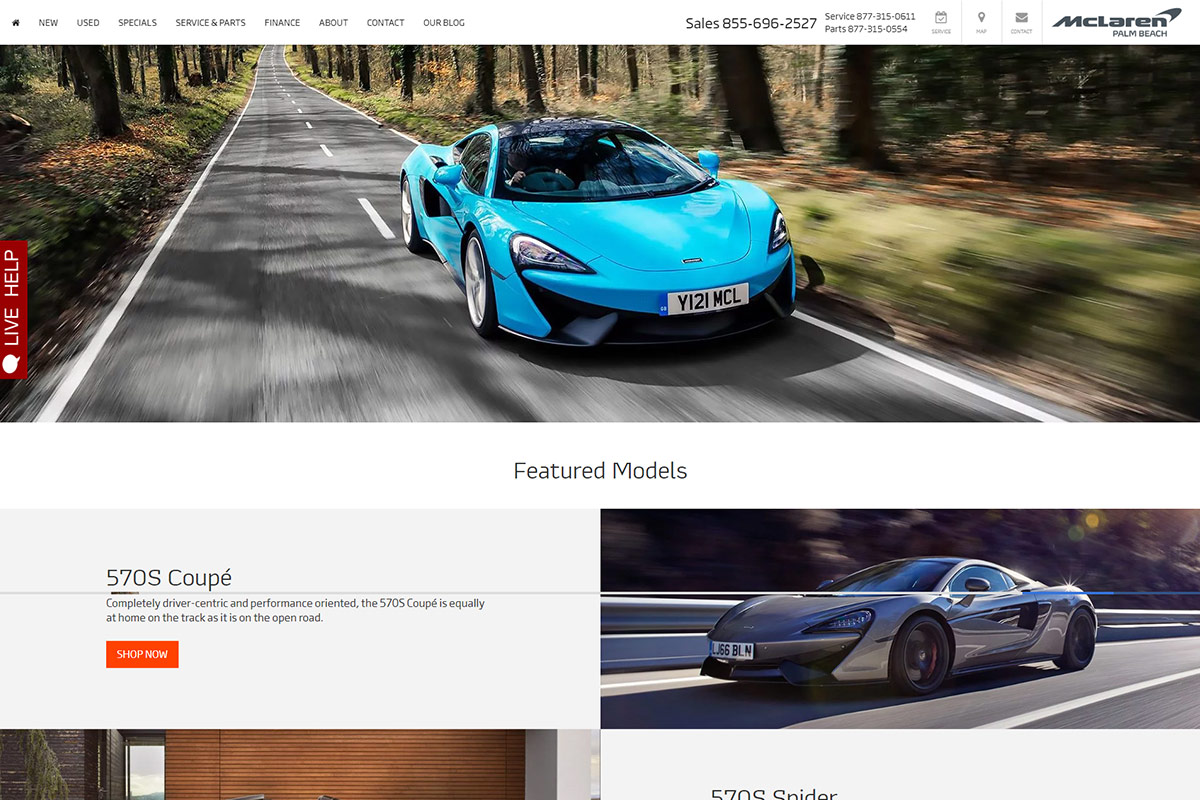Open the grey 570S Coupé car photo

pyautogui.click(x=900, y=619)
